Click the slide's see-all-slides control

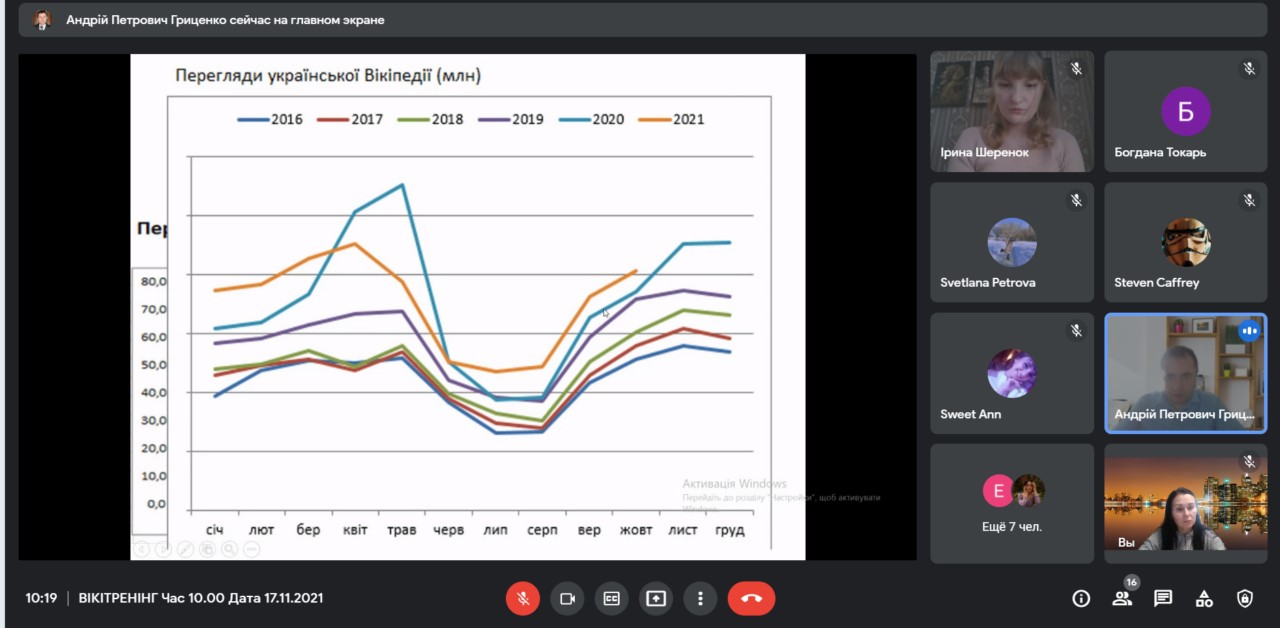pos(208,549)
